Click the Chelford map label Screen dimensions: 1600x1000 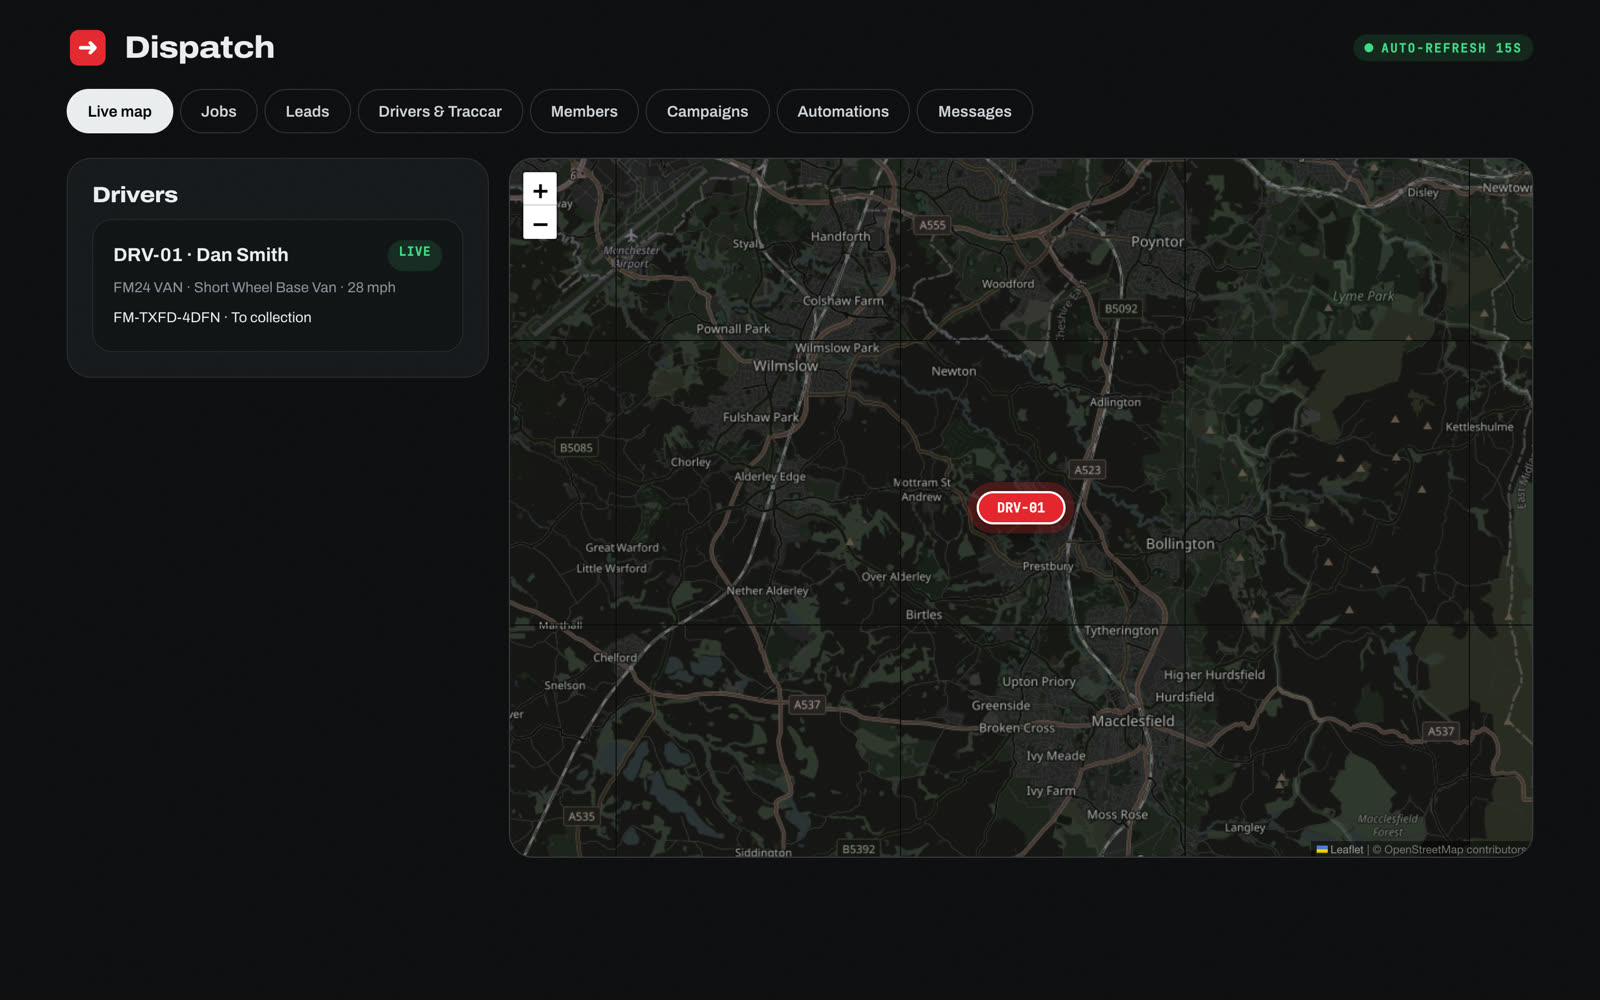[x=615, y=658]
